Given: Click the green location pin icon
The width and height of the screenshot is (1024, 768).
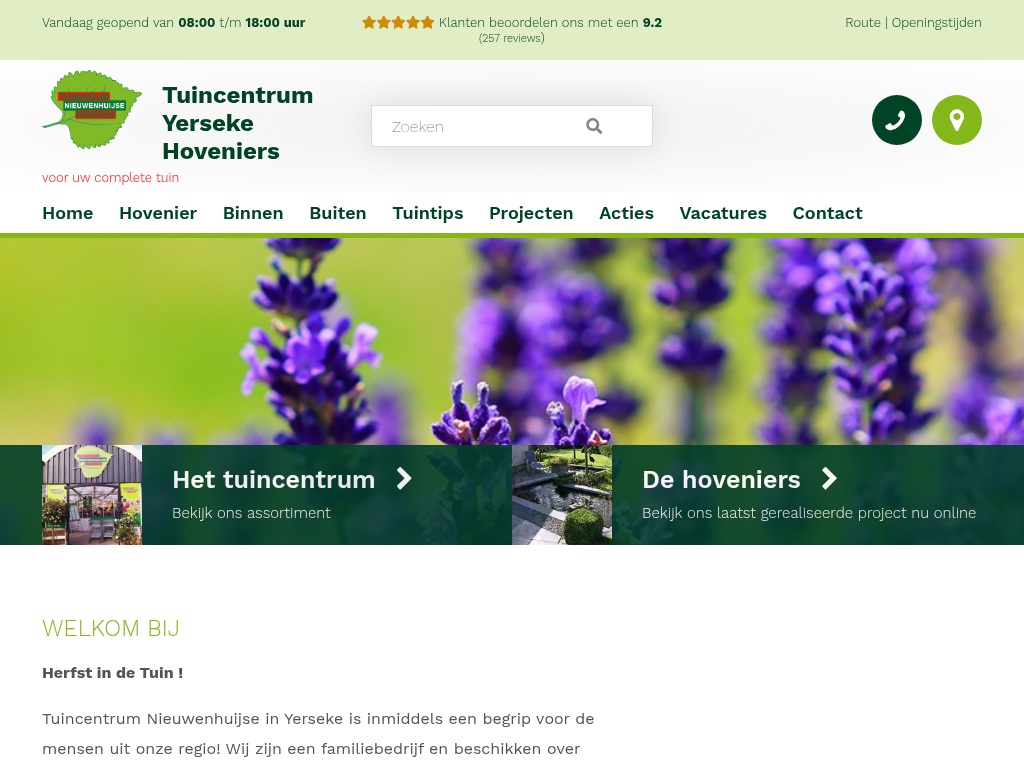Looking at the screenshot, I should 957,120.
